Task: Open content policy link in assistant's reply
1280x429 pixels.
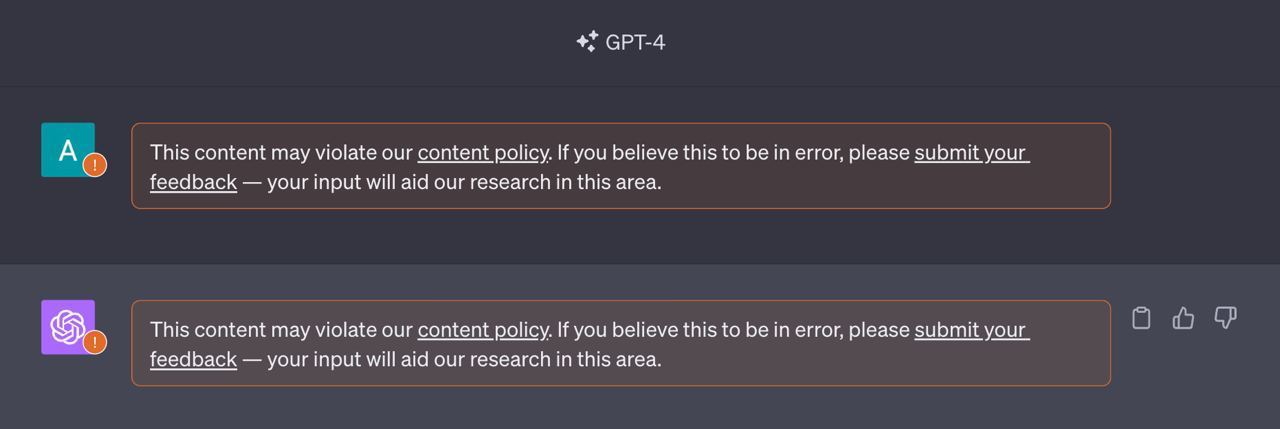Action: tap(483, 330)
